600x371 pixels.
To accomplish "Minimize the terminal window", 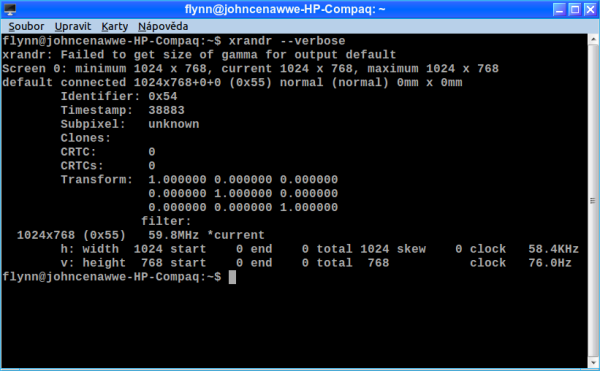I will click(x=559, y=10).
